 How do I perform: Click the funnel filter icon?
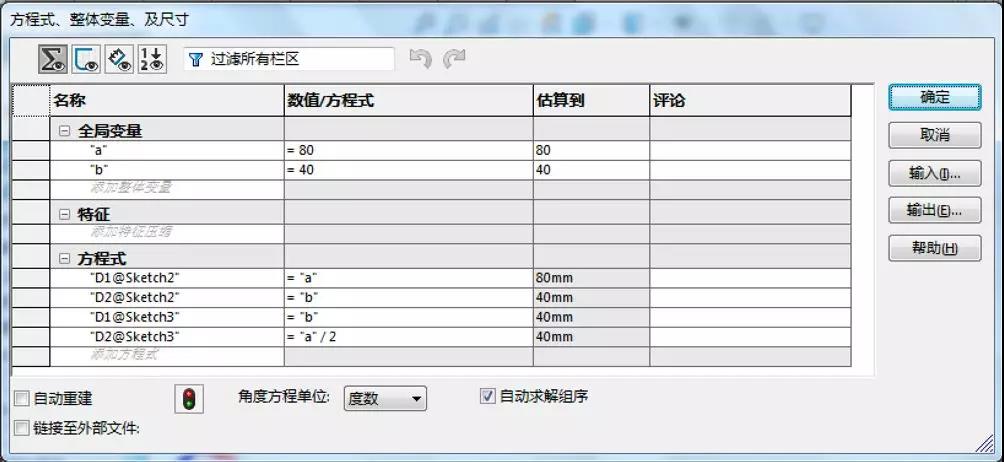click(x=196, y=60)
